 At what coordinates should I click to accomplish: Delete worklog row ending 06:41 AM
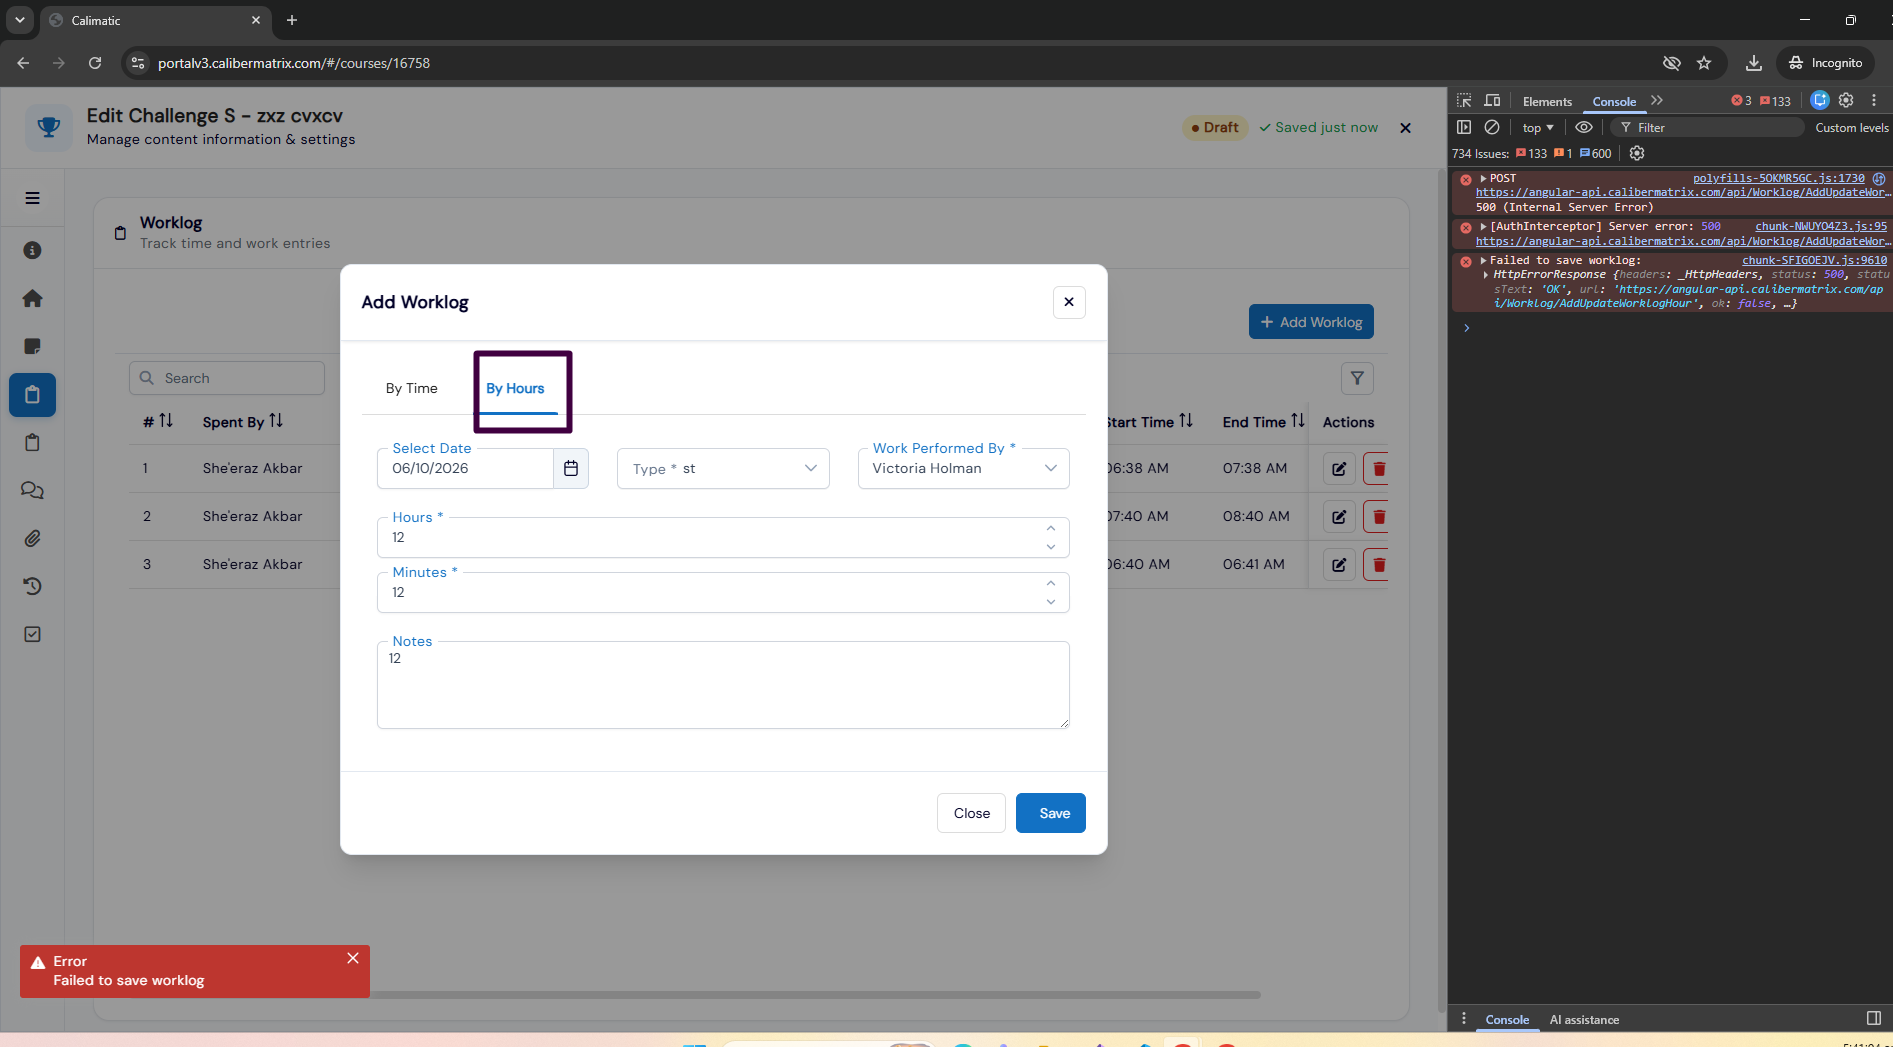(1378, 565)
